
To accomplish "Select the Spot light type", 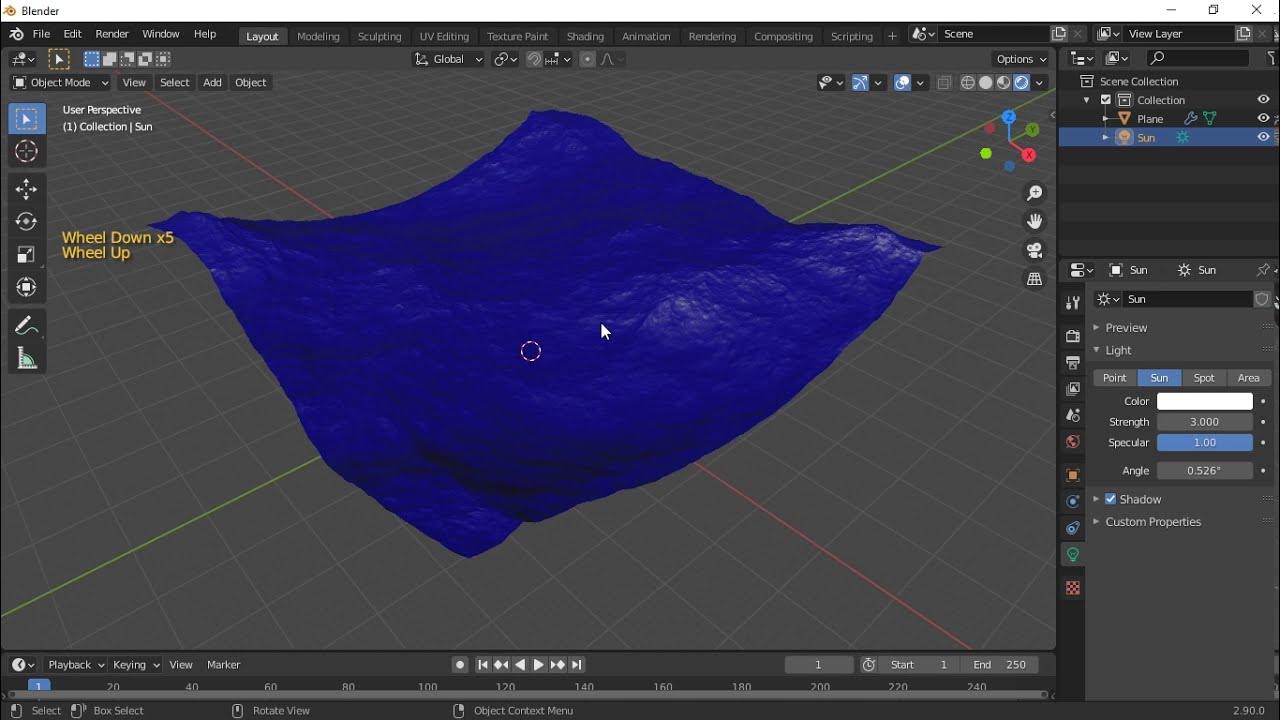I will click(1204, 378).
